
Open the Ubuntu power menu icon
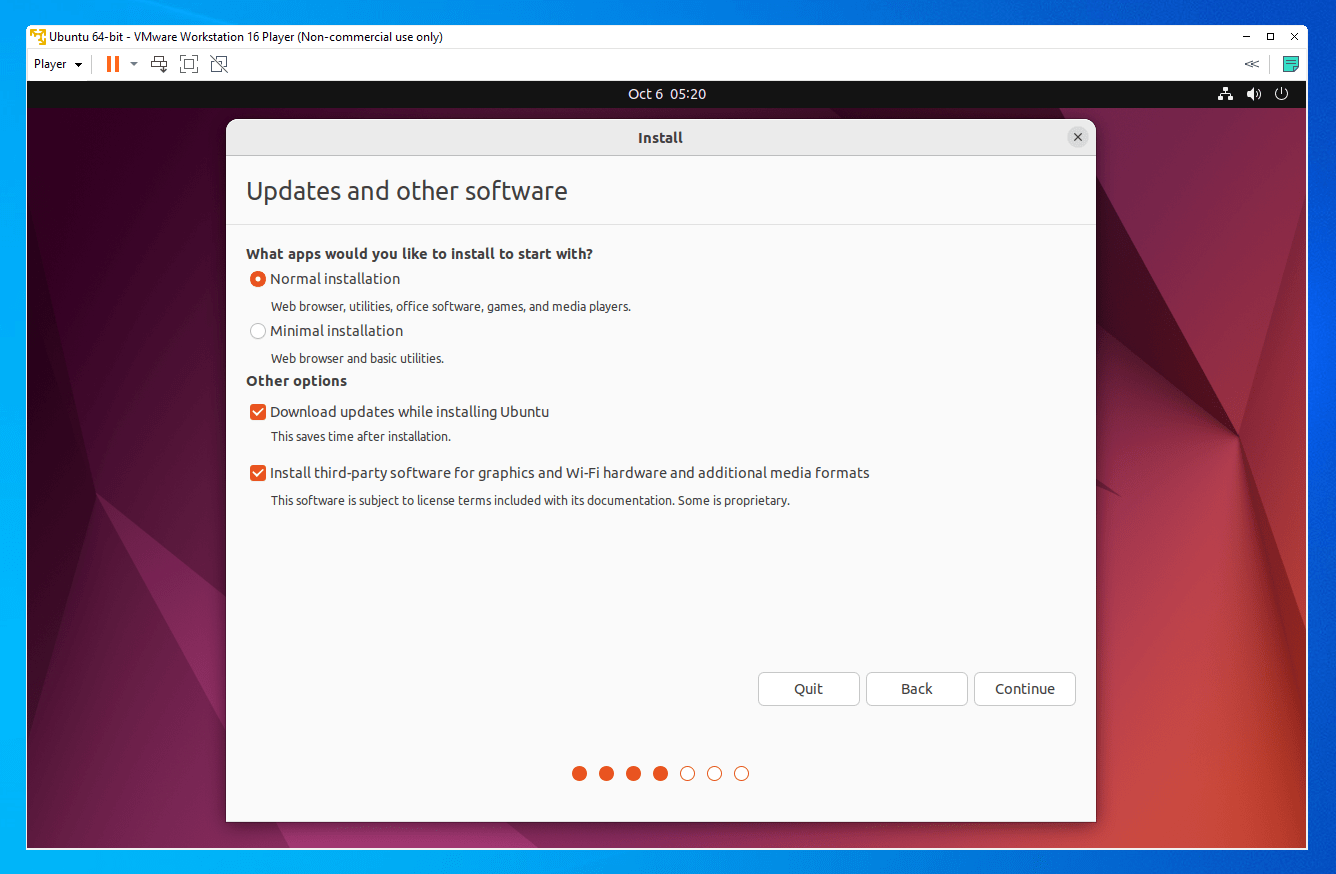(1282, 94)
